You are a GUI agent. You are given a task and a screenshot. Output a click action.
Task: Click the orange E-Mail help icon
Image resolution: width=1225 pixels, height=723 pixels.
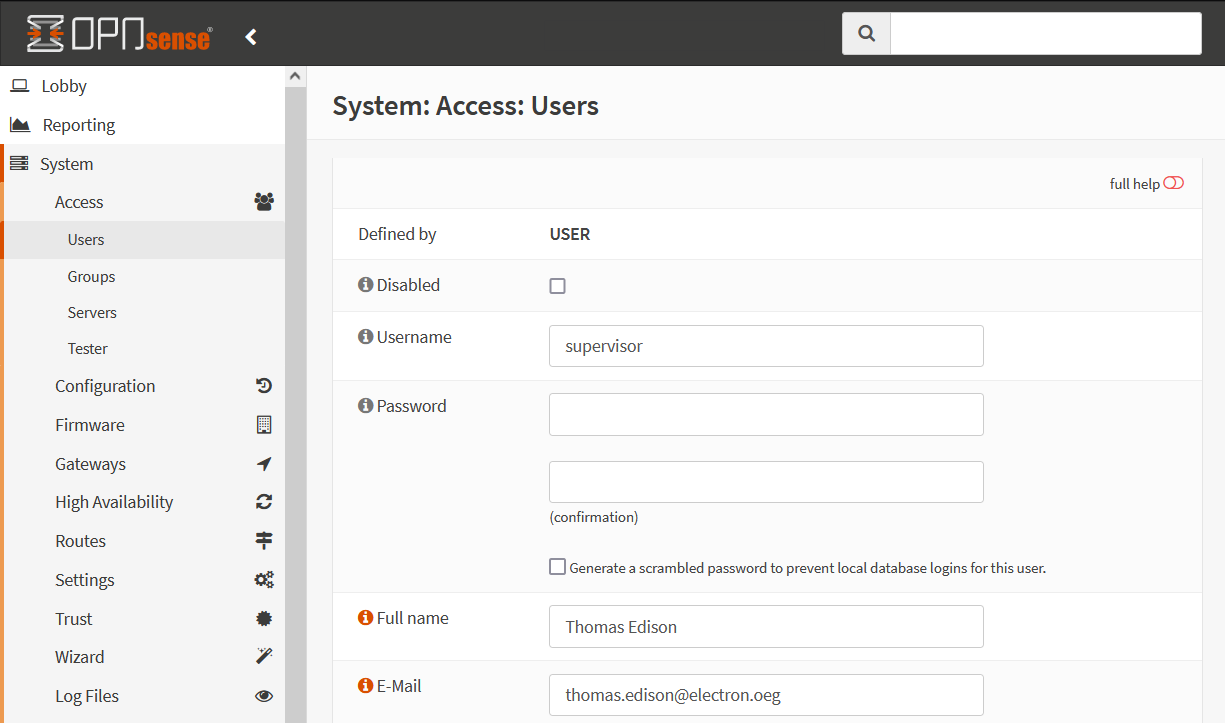tap(365, 686)
